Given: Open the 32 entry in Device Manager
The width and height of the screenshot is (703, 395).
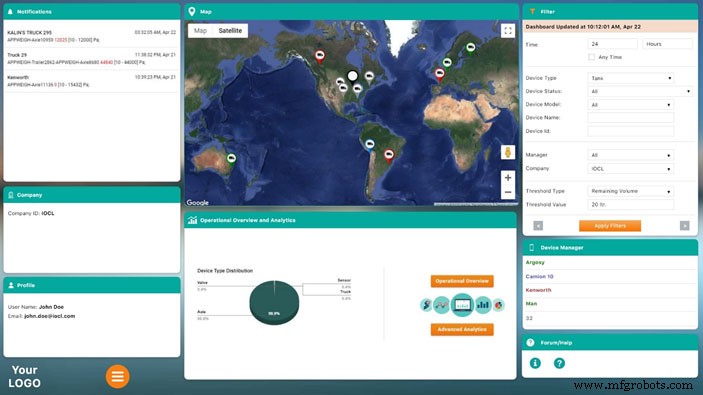Looking at the screenshot, I should pos(529,318).
